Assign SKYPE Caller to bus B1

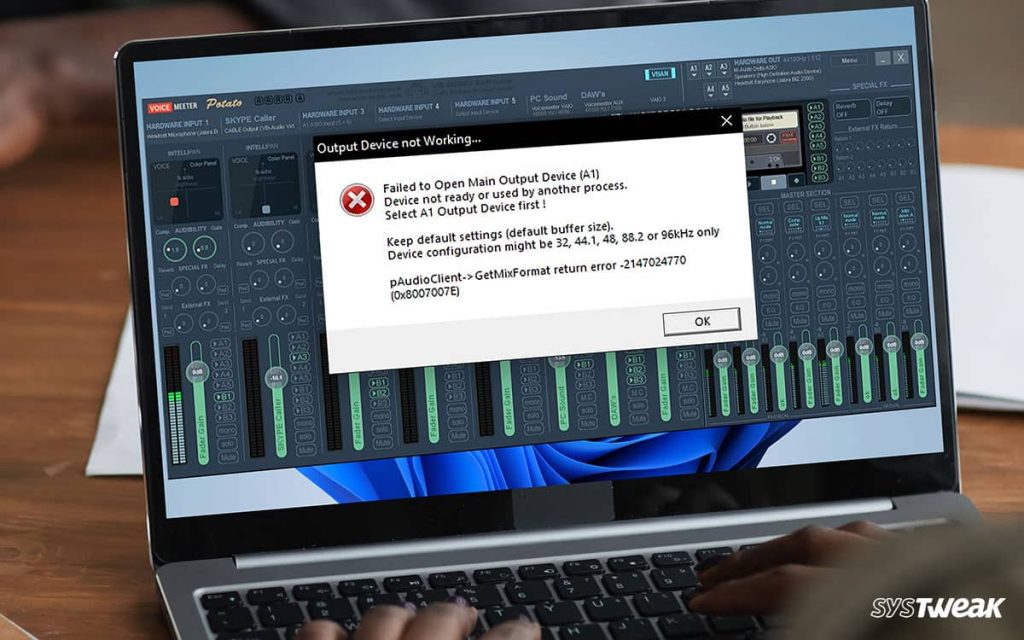(x=300, y=389)
